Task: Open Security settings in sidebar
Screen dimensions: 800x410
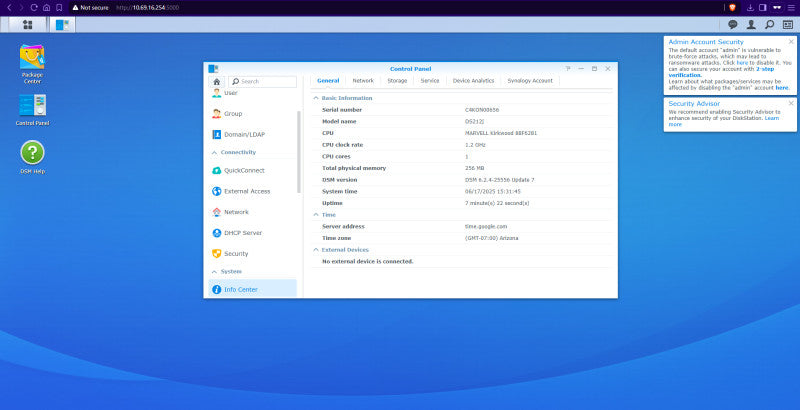Action: [252, 253]
